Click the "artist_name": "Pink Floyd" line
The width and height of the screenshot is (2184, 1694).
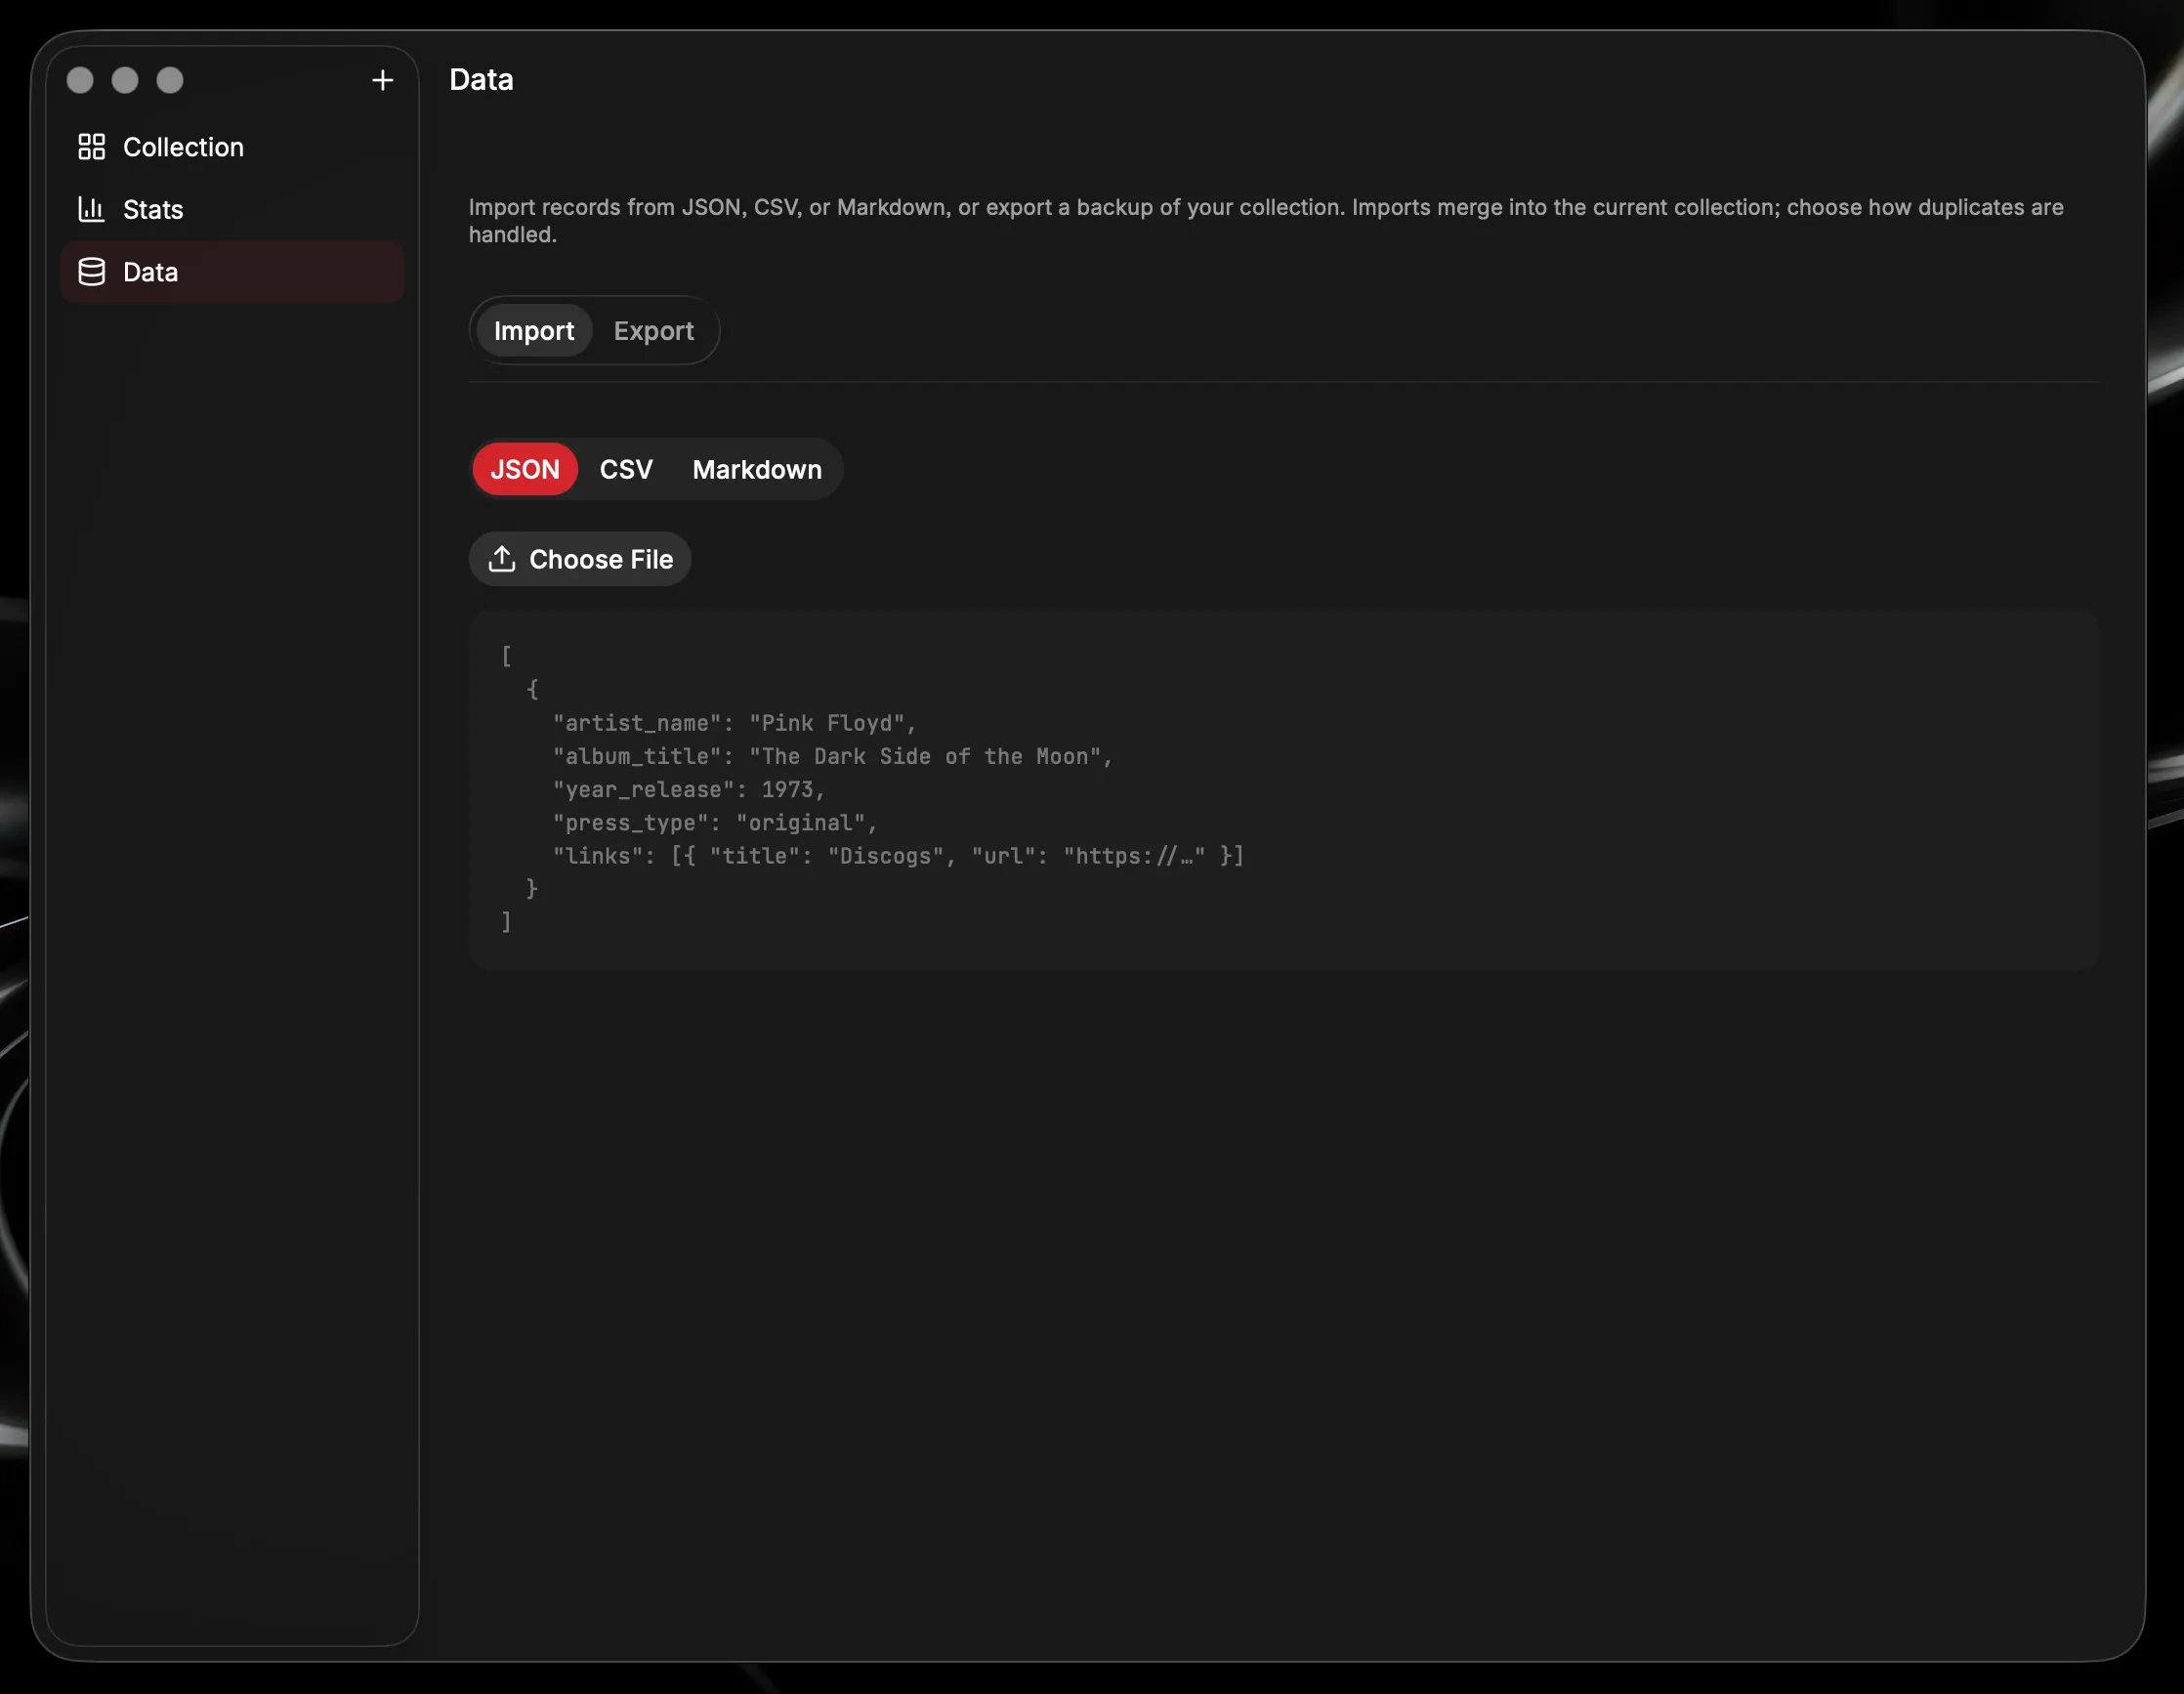pos(735,723)
